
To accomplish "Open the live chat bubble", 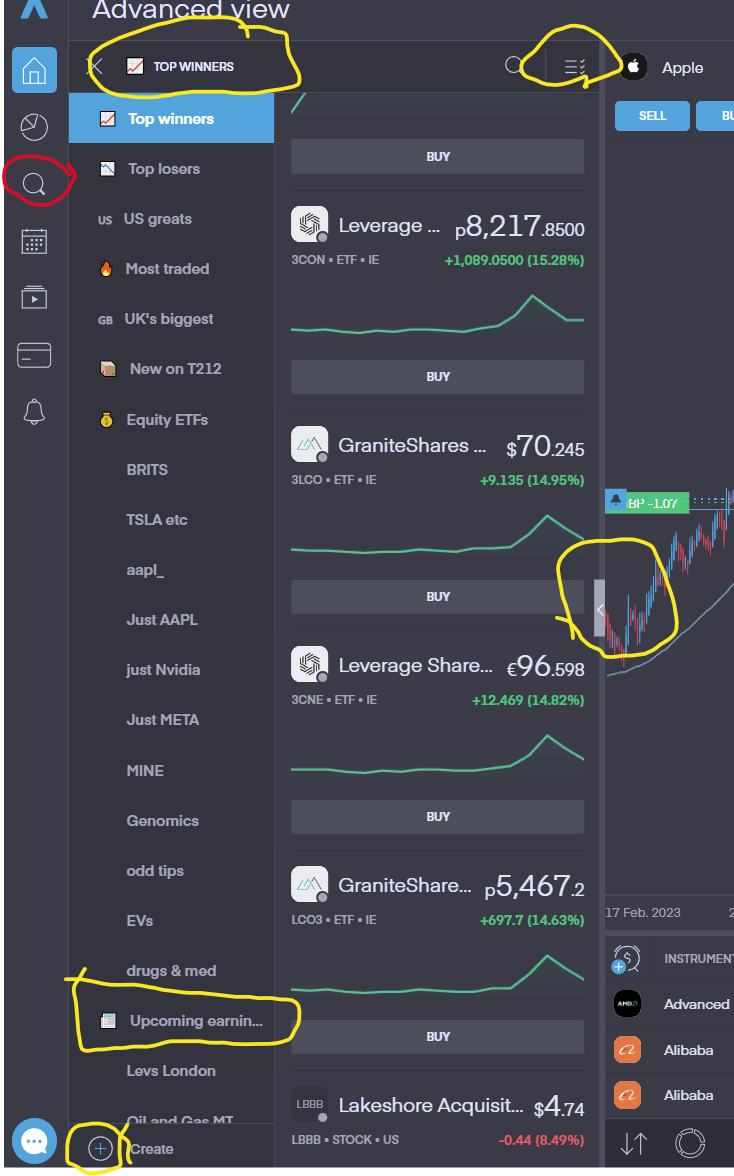I will point(34,1141).
